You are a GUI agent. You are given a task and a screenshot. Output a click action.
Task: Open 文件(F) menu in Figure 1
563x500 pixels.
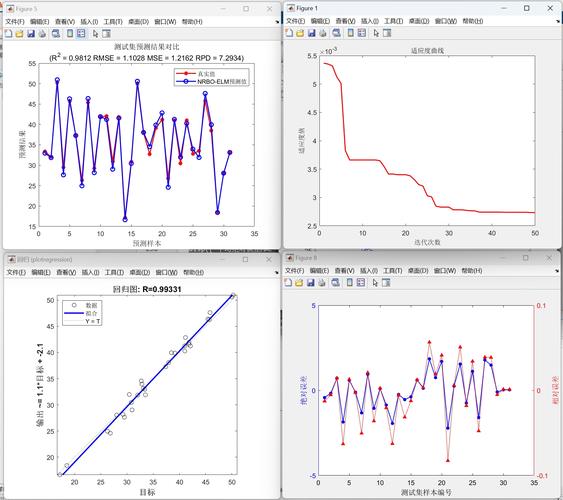(295, 21)
